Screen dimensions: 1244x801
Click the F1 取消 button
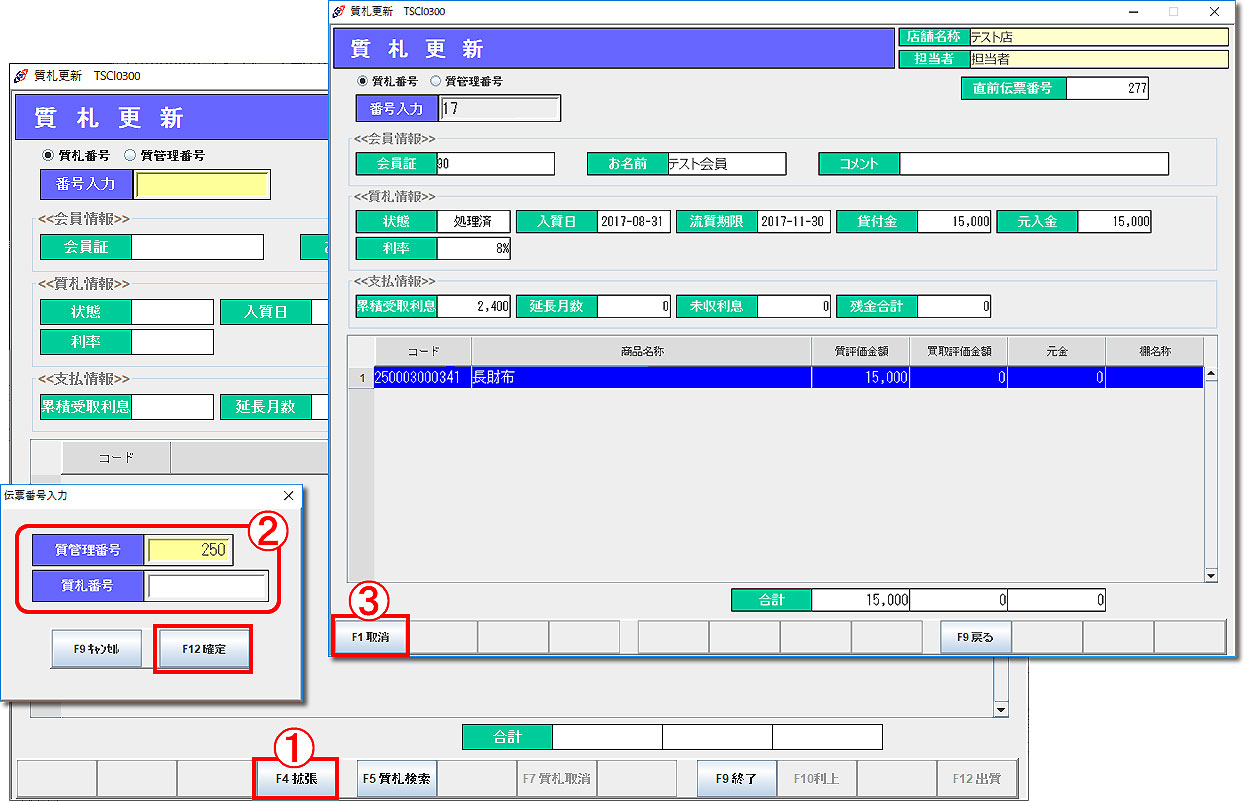pyautogui.click(x=370, y=637)
